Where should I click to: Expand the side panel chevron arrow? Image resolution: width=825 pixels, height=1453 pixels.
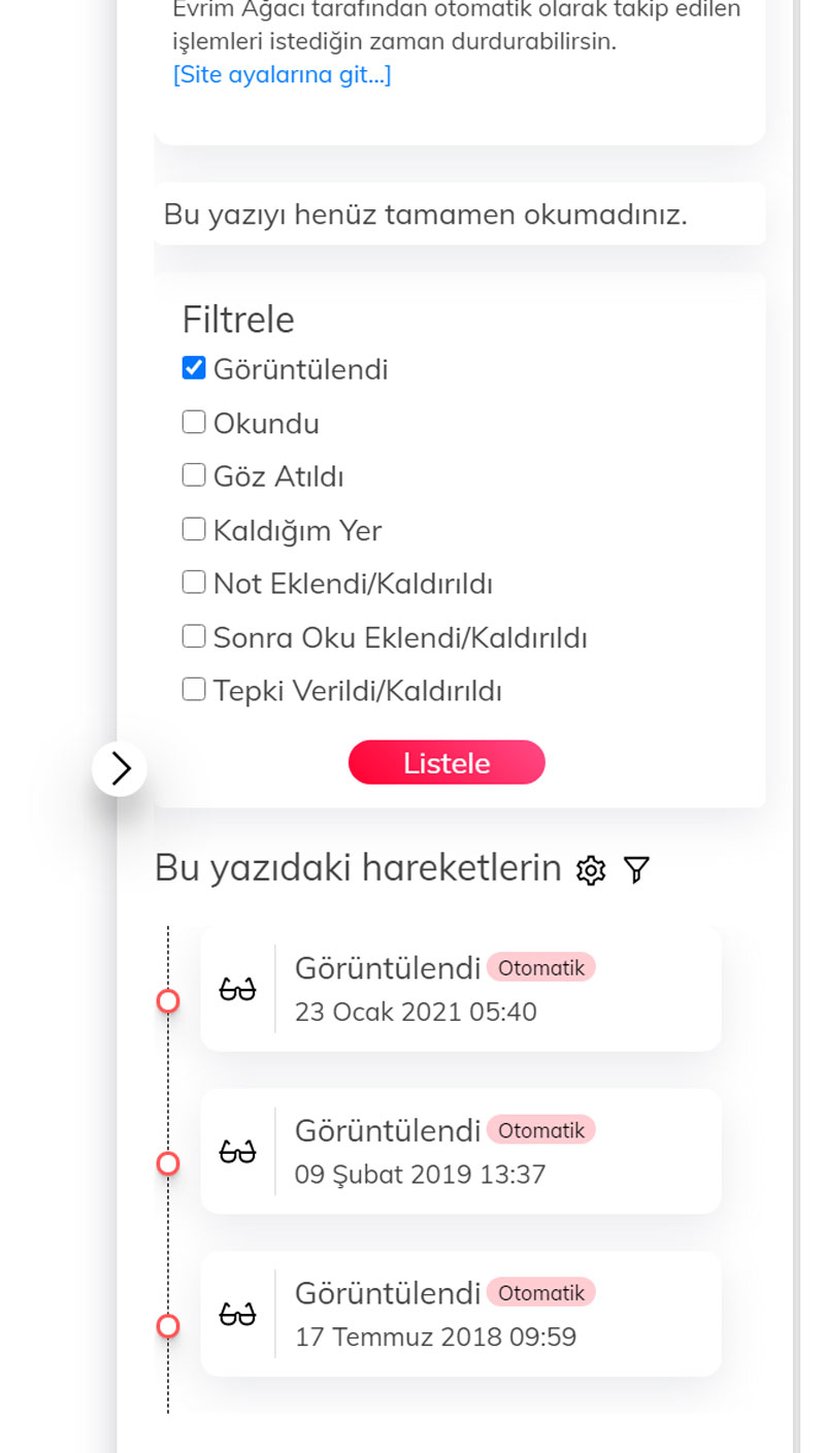point(120,768)
